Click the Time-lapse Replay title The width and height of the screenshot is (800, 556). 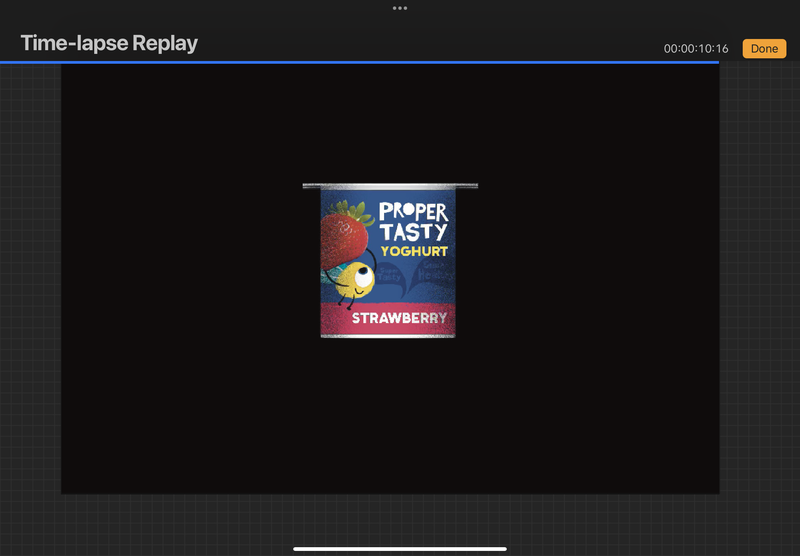coord(109,43)
